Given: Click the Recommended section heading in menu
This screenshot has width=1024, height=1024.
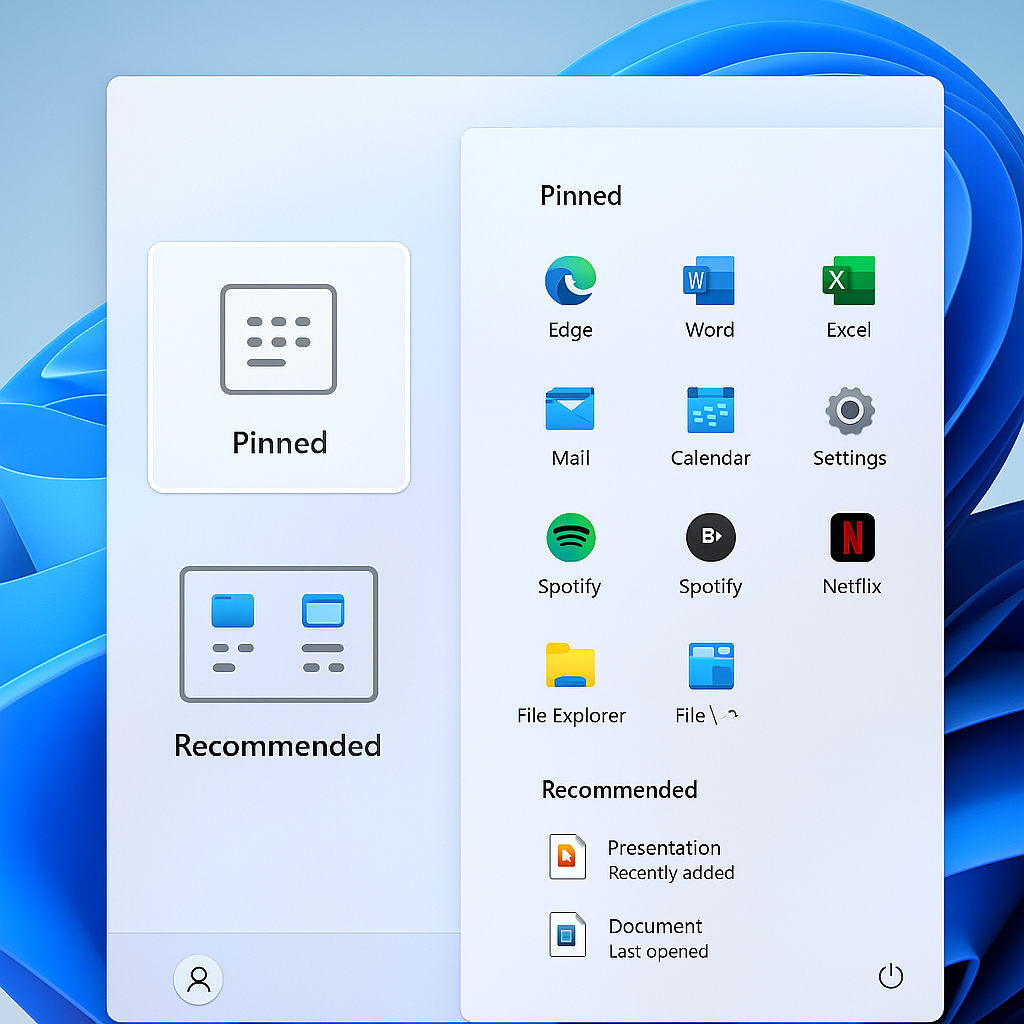Looking at the screenshot, I should click(x=619, y=790).
